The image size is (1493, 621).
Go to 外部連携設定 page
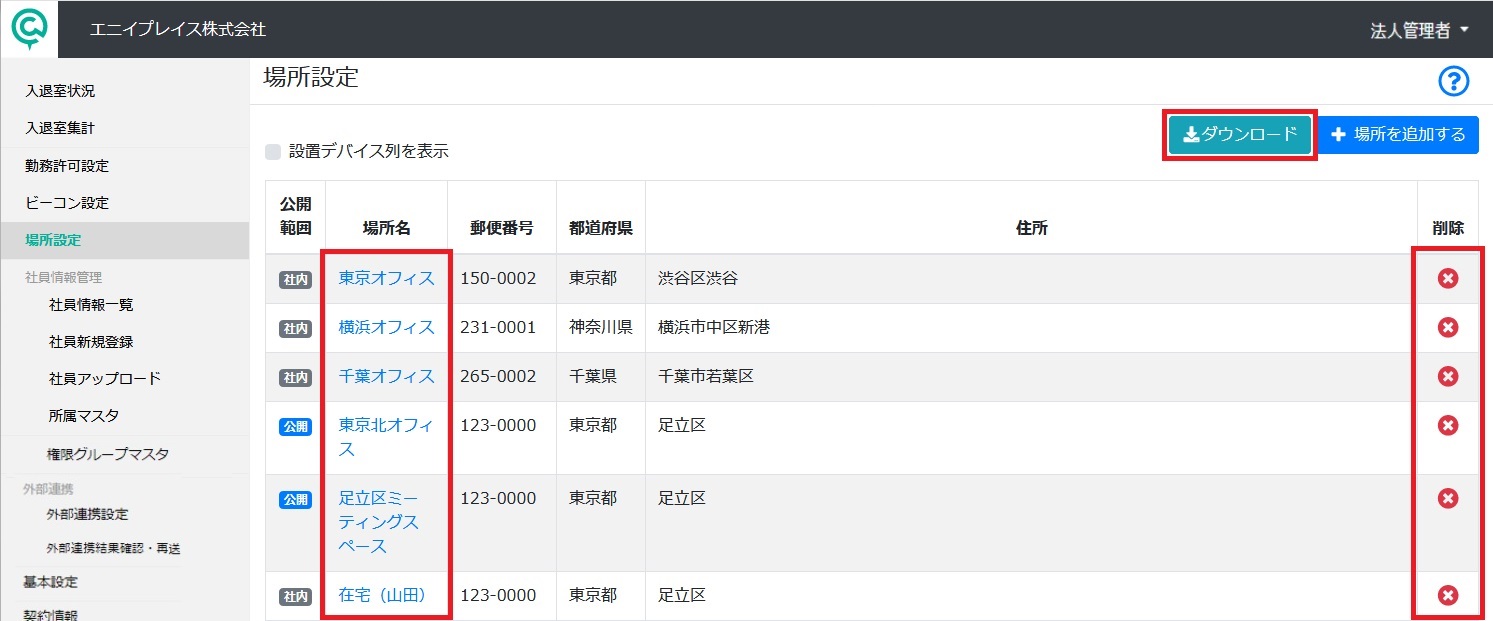click(87, 514)
